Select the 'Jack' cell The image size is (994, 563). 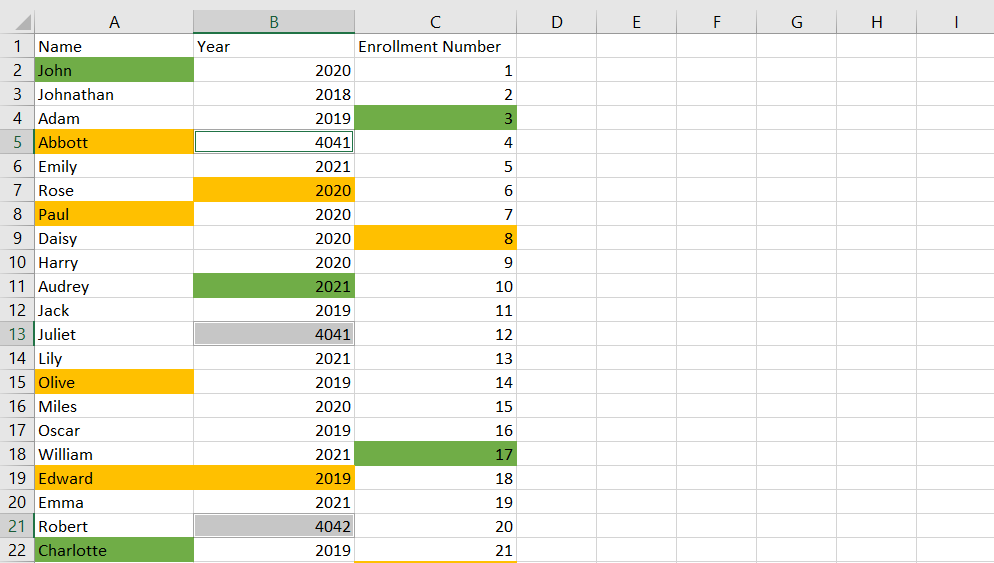(x=114, y=310)
